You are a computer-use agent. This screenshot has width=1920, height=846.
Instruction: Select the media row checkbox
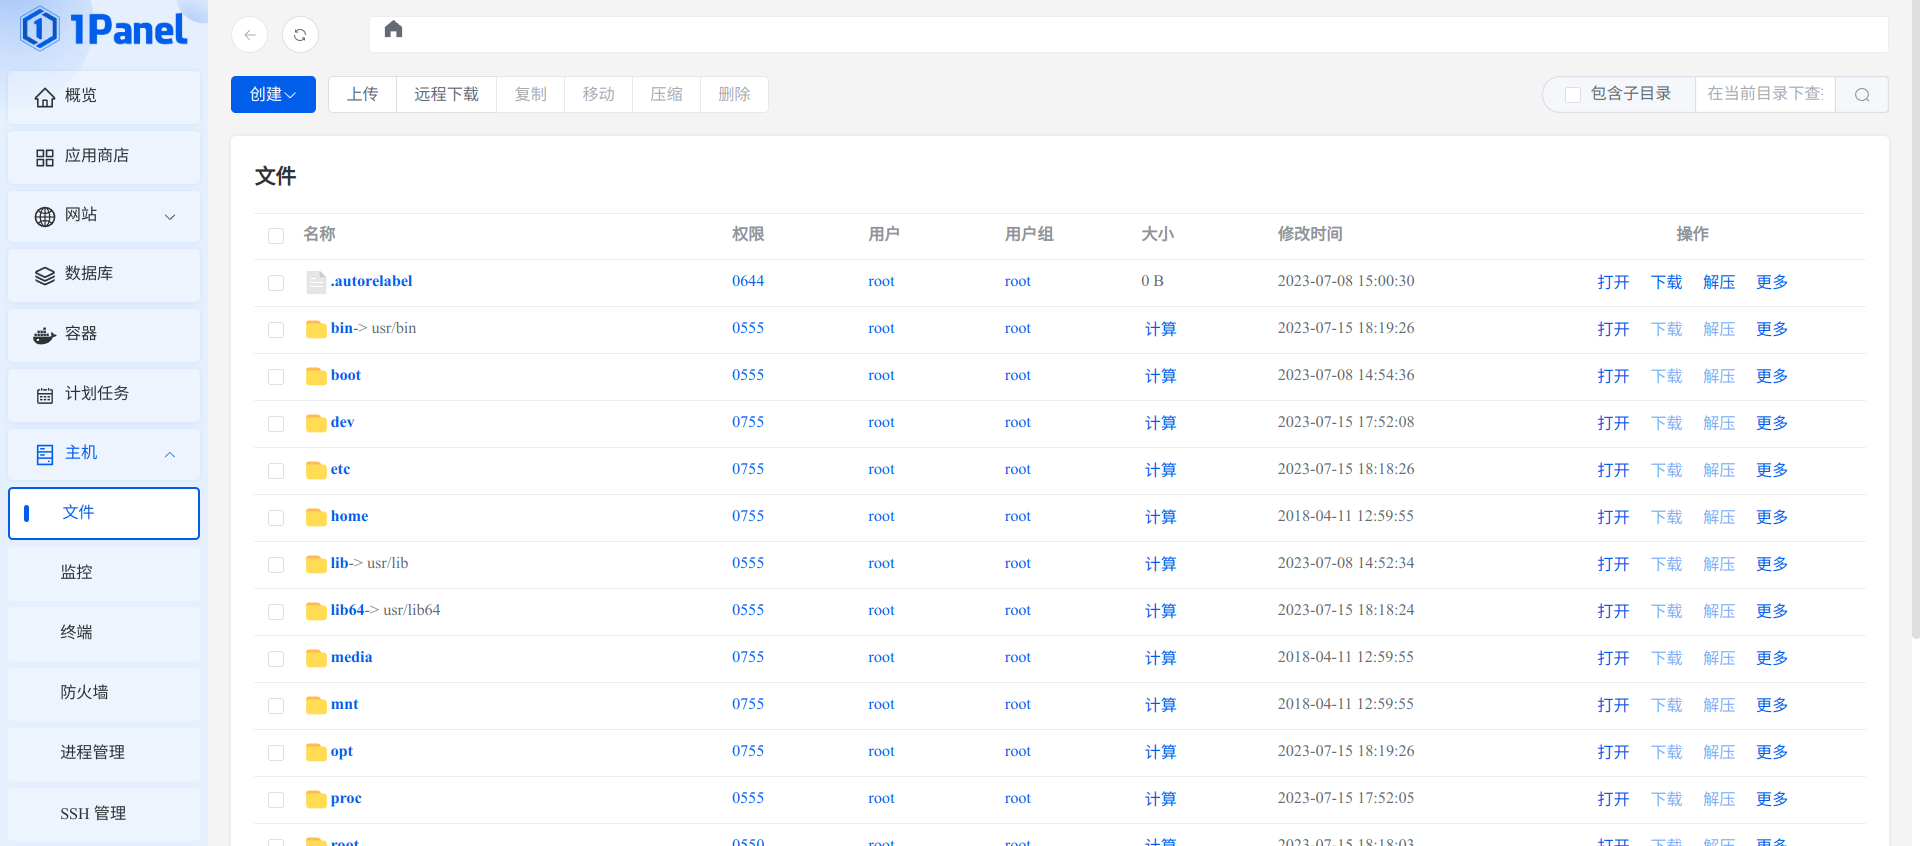(x=276, y=659)
